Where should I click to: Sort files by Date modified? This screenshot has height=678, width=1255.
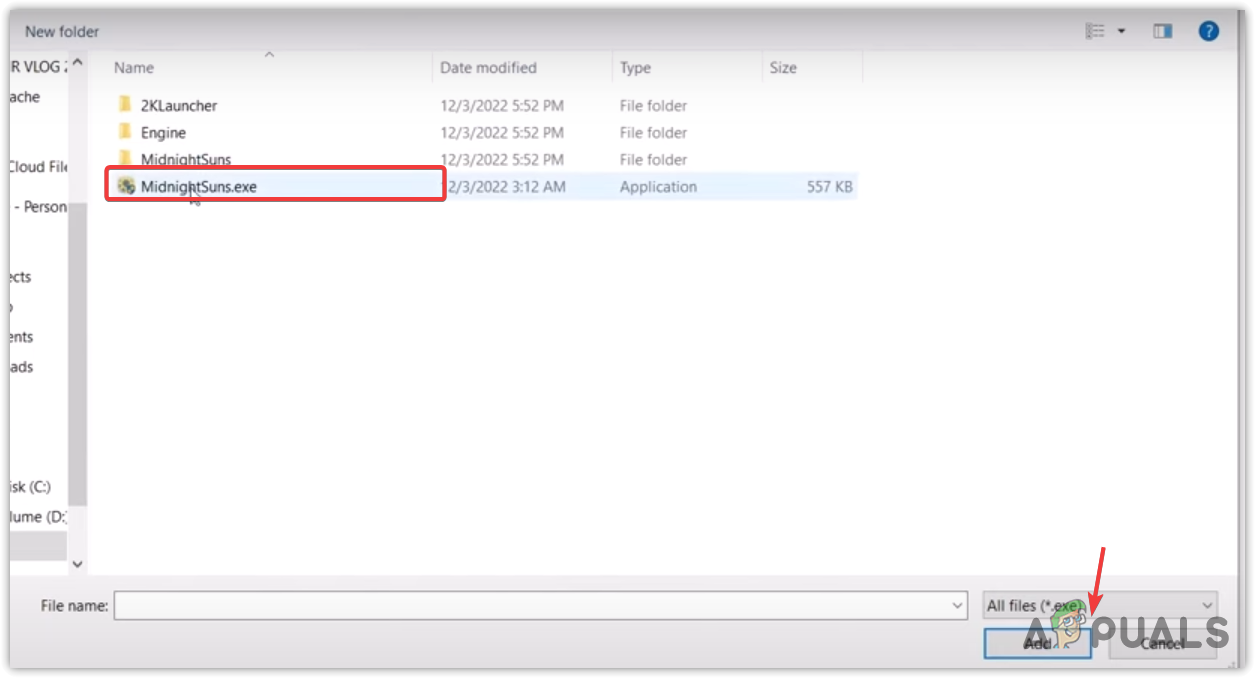coord(488,67)
